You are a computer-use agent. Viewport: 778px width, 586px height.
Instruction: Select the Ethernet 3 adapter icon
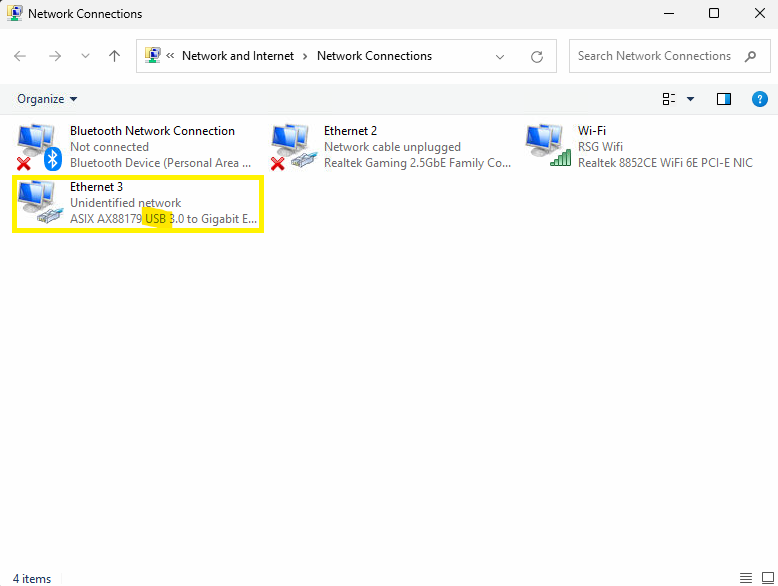click(x=38, y=202)
